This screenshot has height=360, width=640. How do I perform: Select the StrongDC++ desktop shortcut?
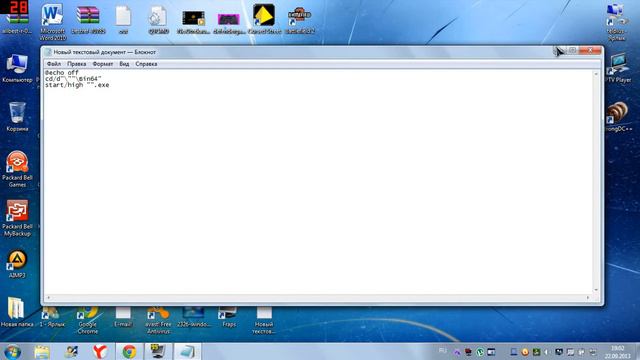pyautogui.click(x=618, y=116)
